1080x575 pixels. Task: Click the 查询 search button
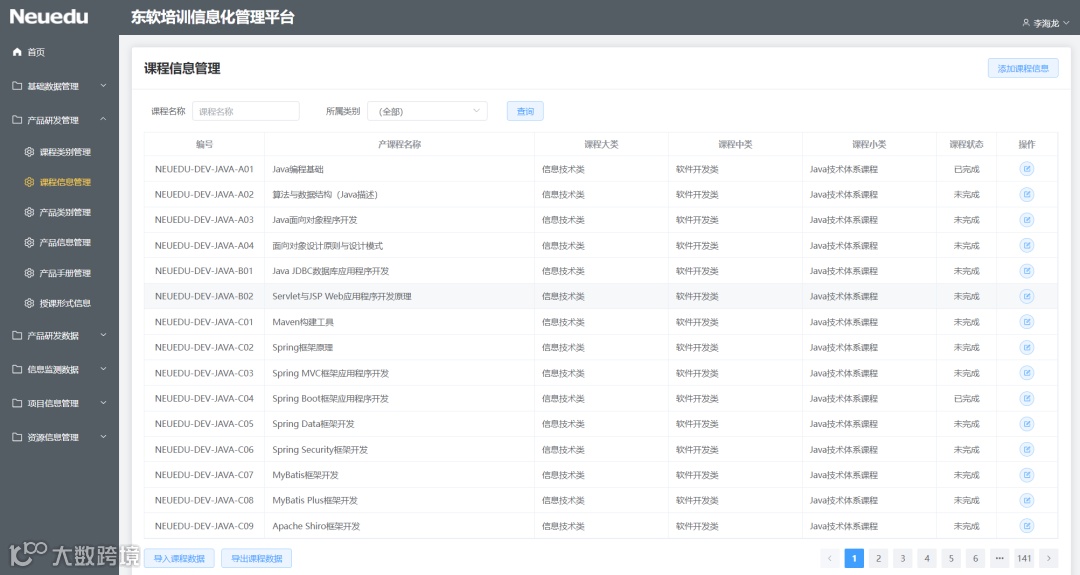[x=525, y=111]
